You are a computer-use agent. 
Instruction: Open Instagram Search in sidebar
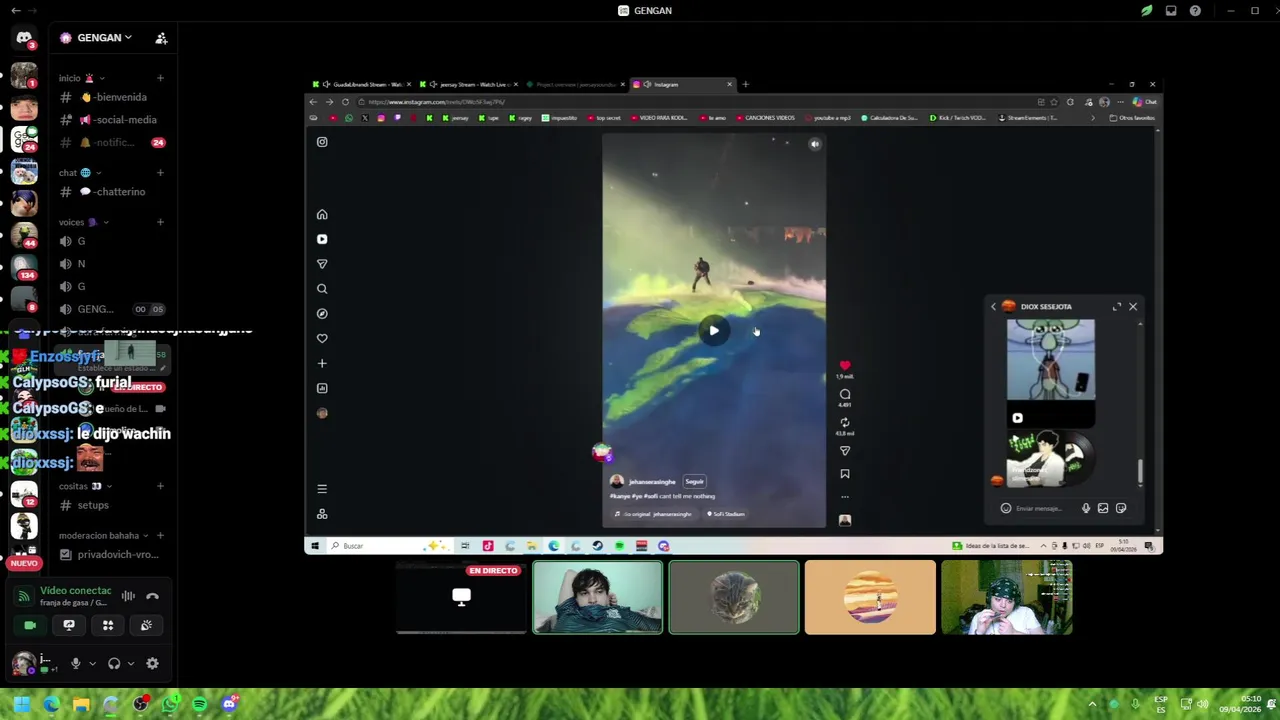(x=322, y=289)
